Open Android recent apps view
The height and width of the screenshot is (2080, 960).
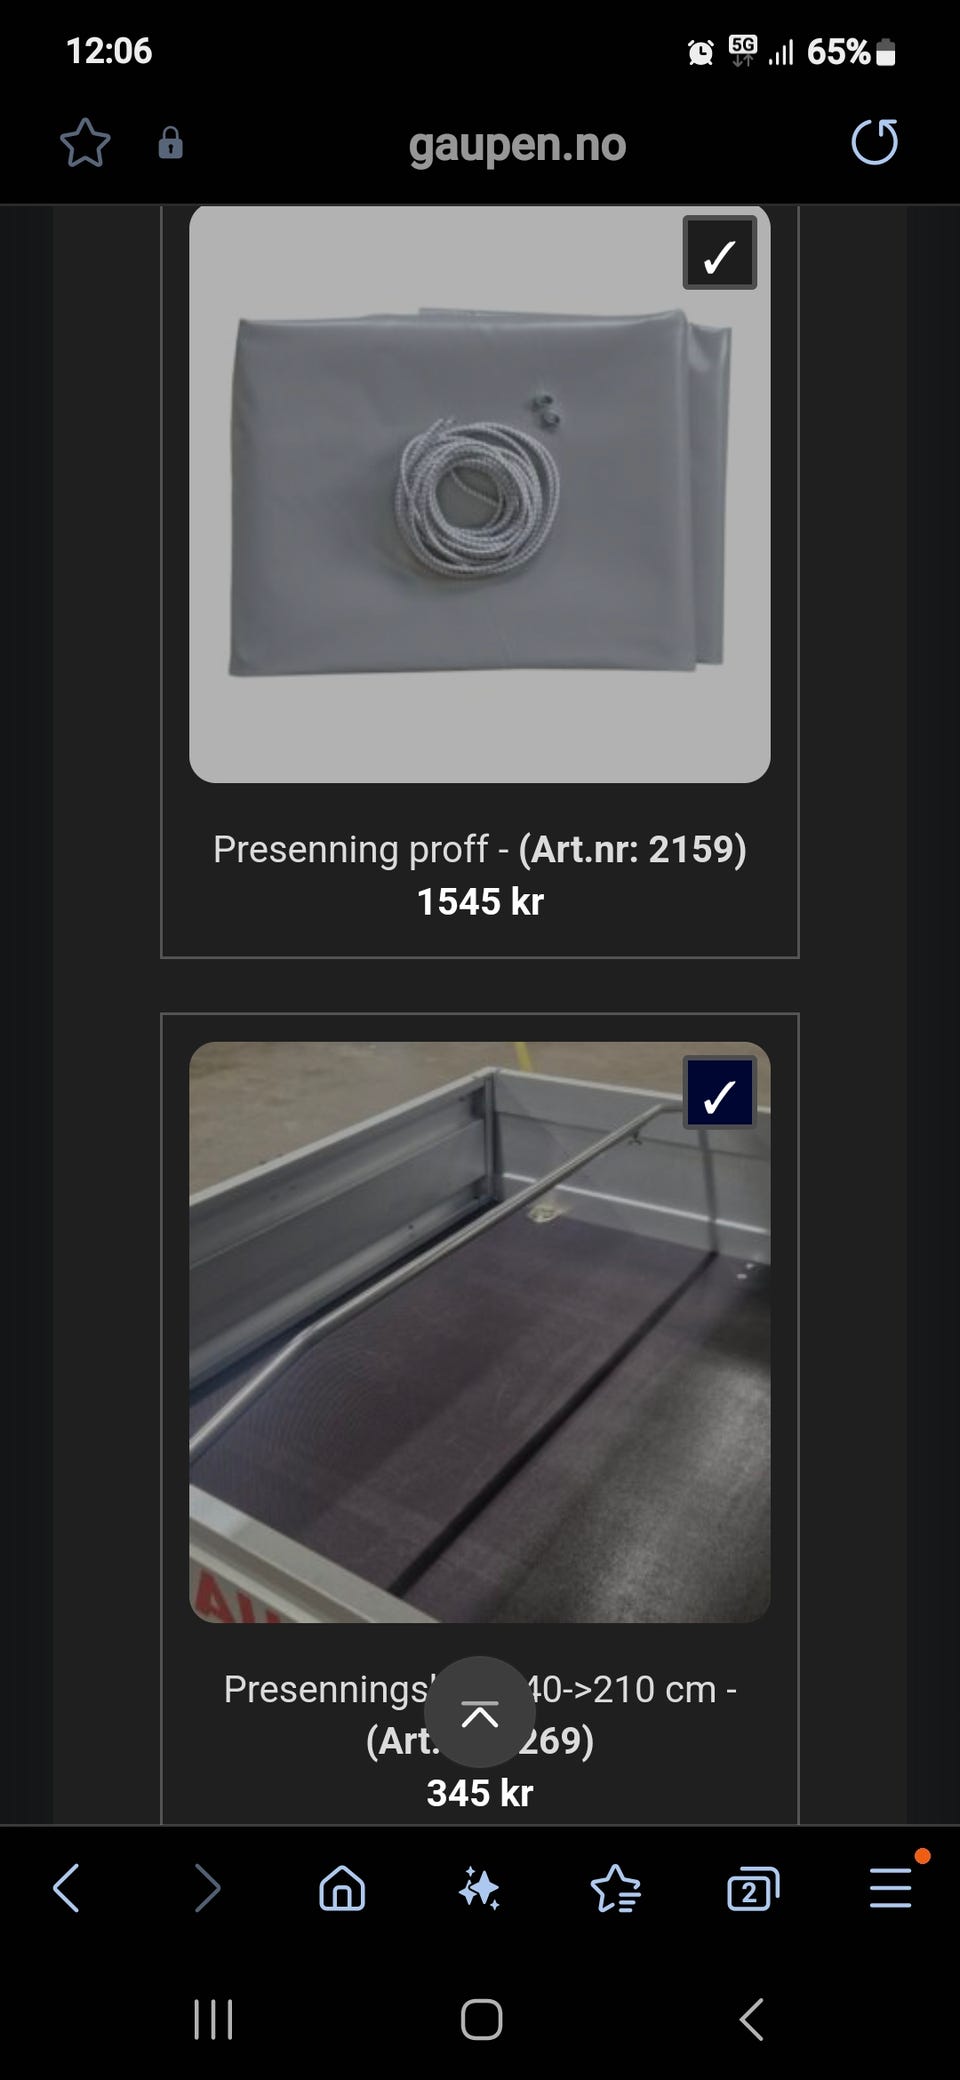pos(213,2020)
